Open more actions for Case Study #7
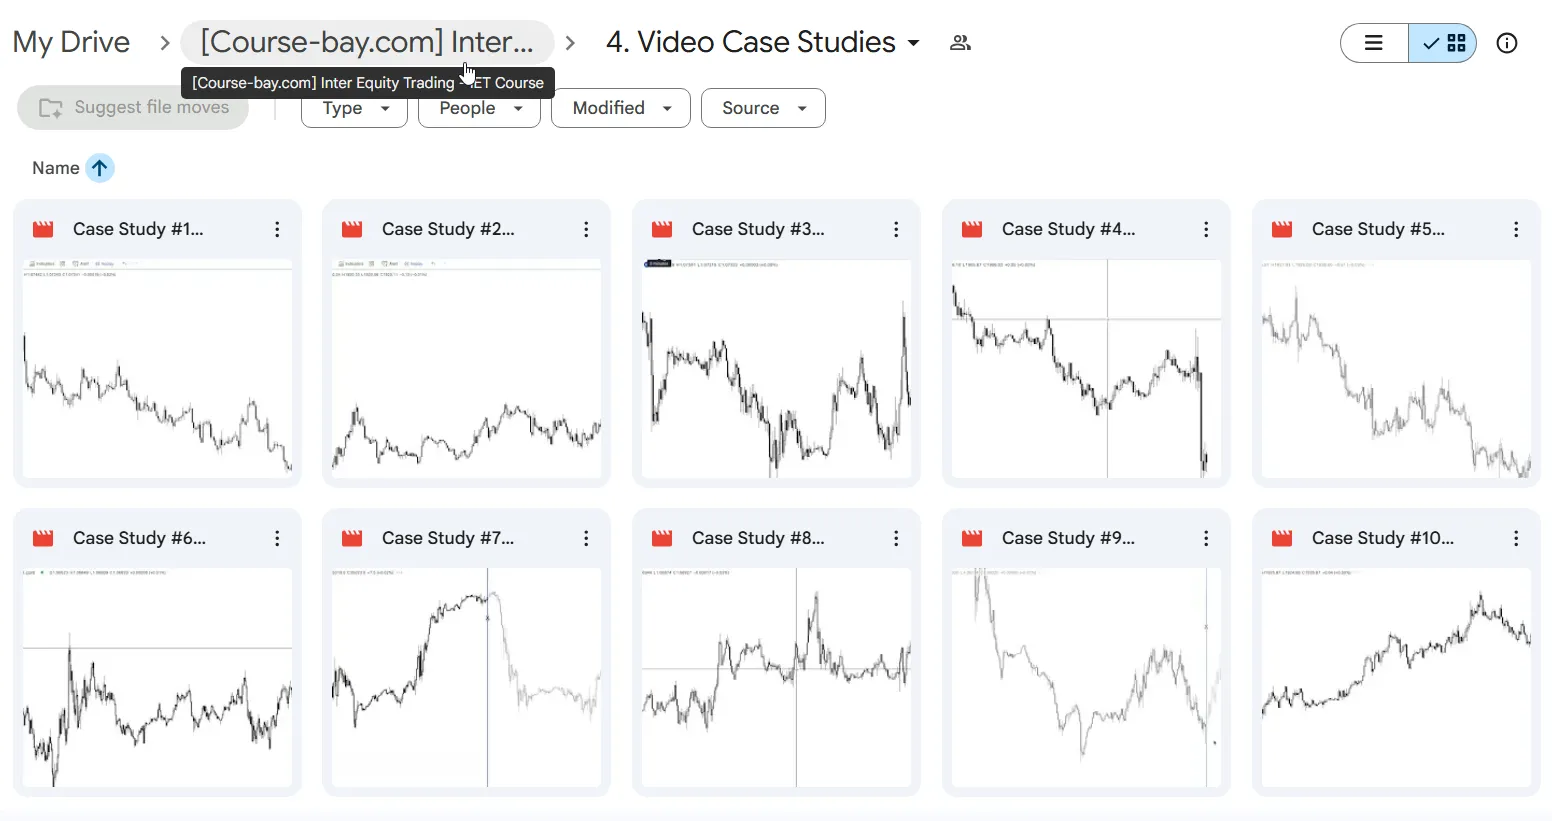This screenshot has width=1552, height=821. click(x=586, y=539)
